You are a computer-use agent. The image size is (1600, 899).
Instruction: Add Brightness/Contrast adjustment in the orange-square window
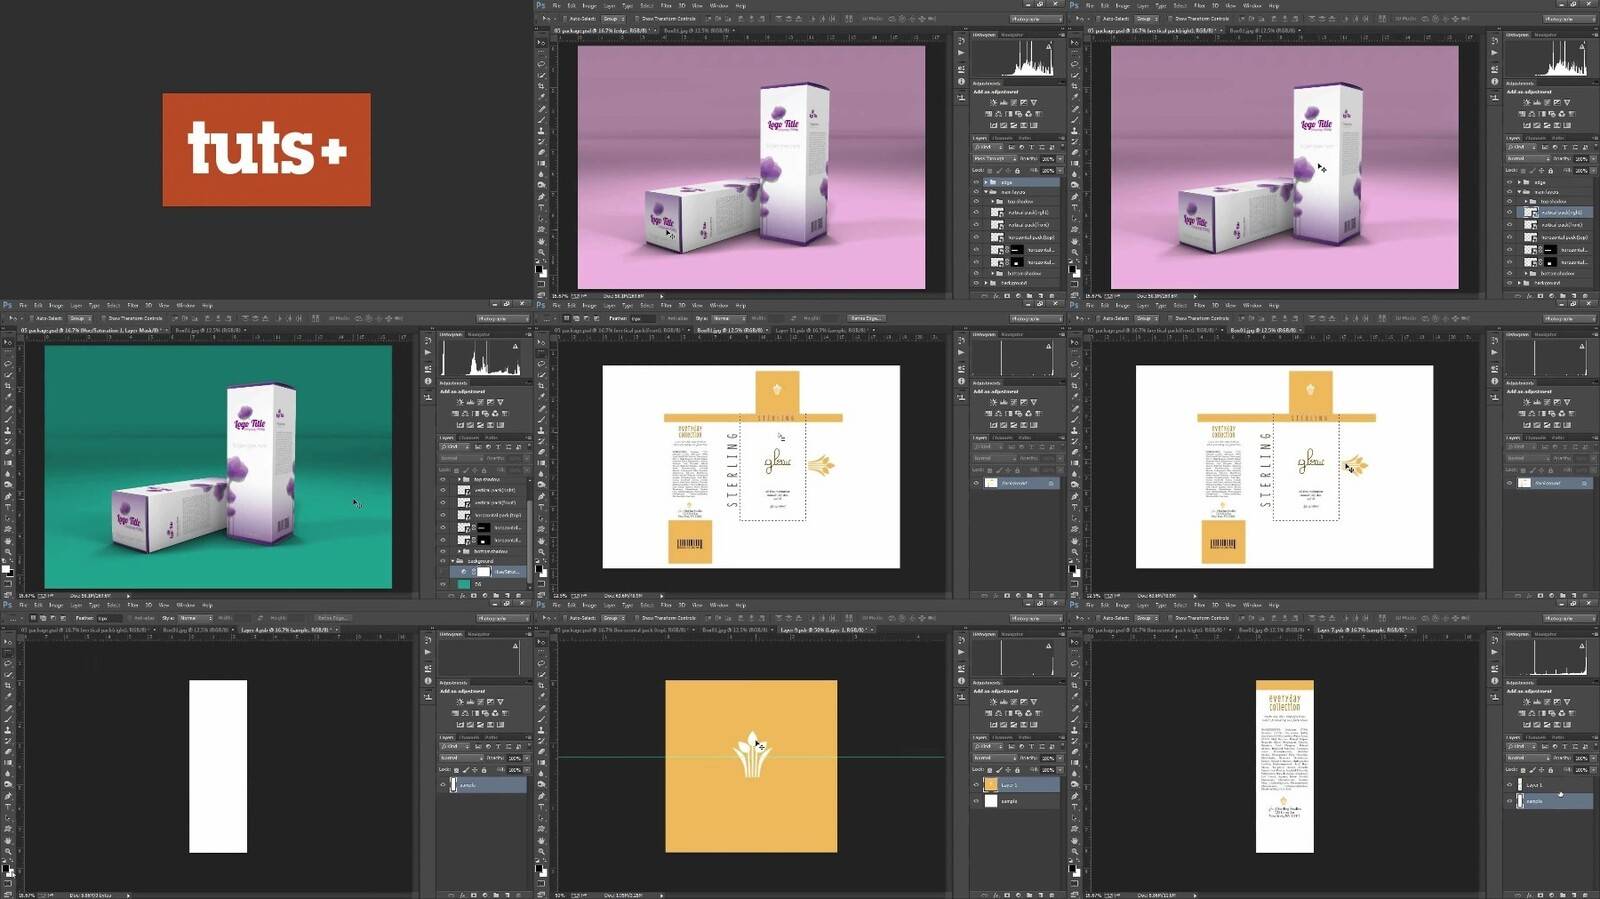coord(994,702)
